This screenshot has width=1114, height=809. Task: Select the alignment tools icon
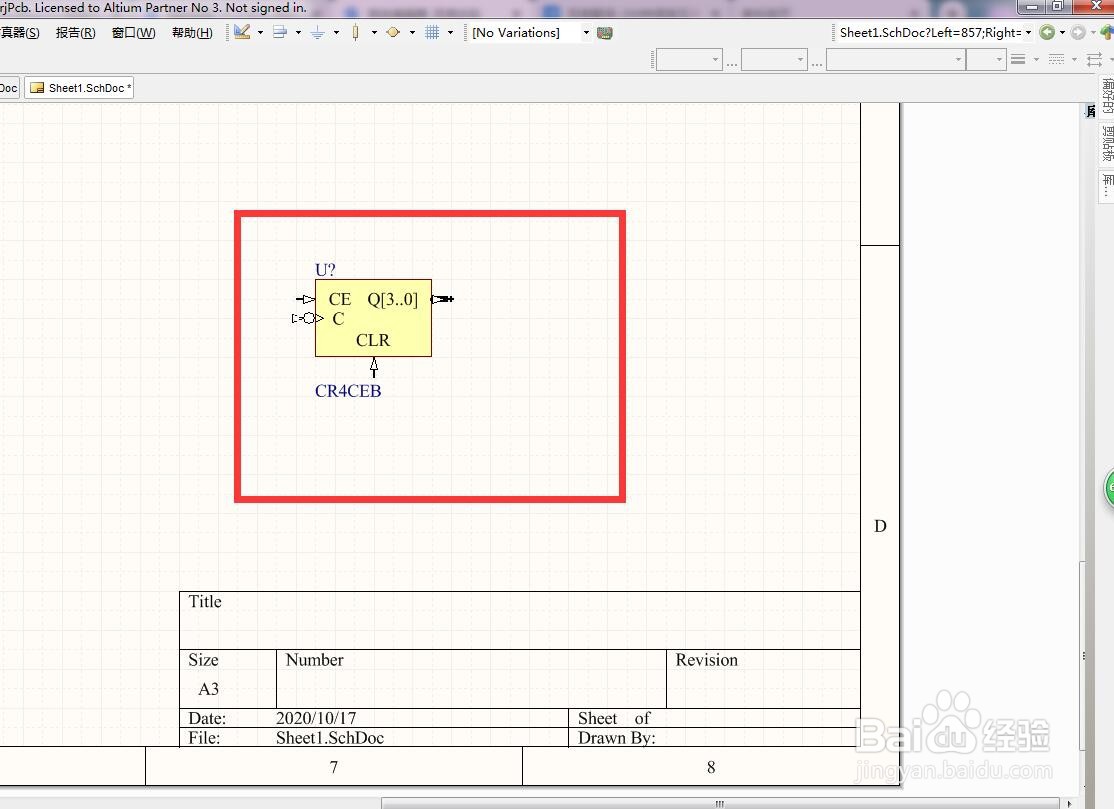pyautogui.click(x=280, y=32)
